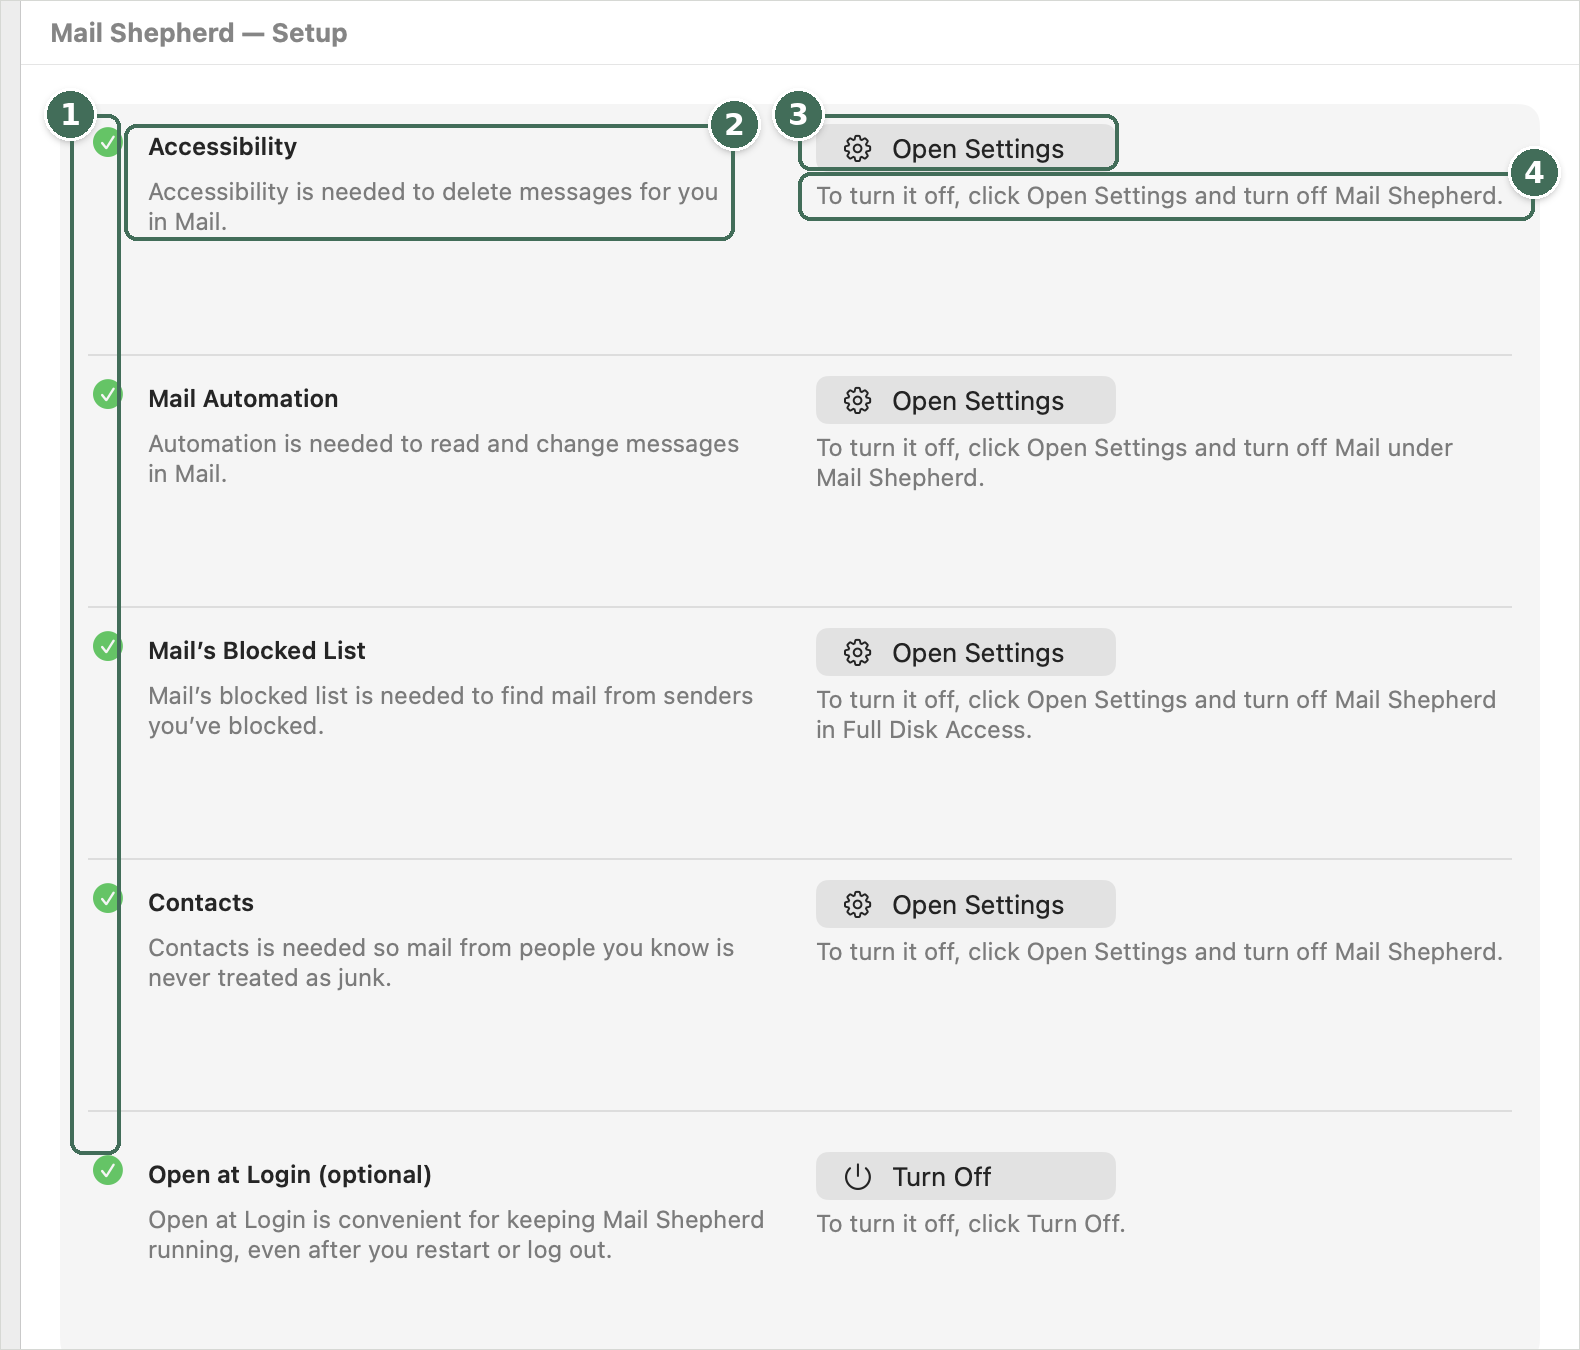Open Settings for Contacts permission
This screenshot has height=1350, width=1580.
pyautogui.click(x=965, y=904)
